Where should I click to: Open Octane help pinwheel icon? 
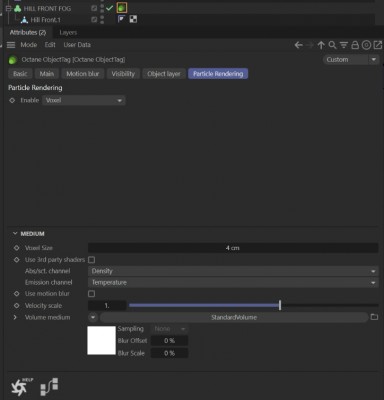click(21, 387)
